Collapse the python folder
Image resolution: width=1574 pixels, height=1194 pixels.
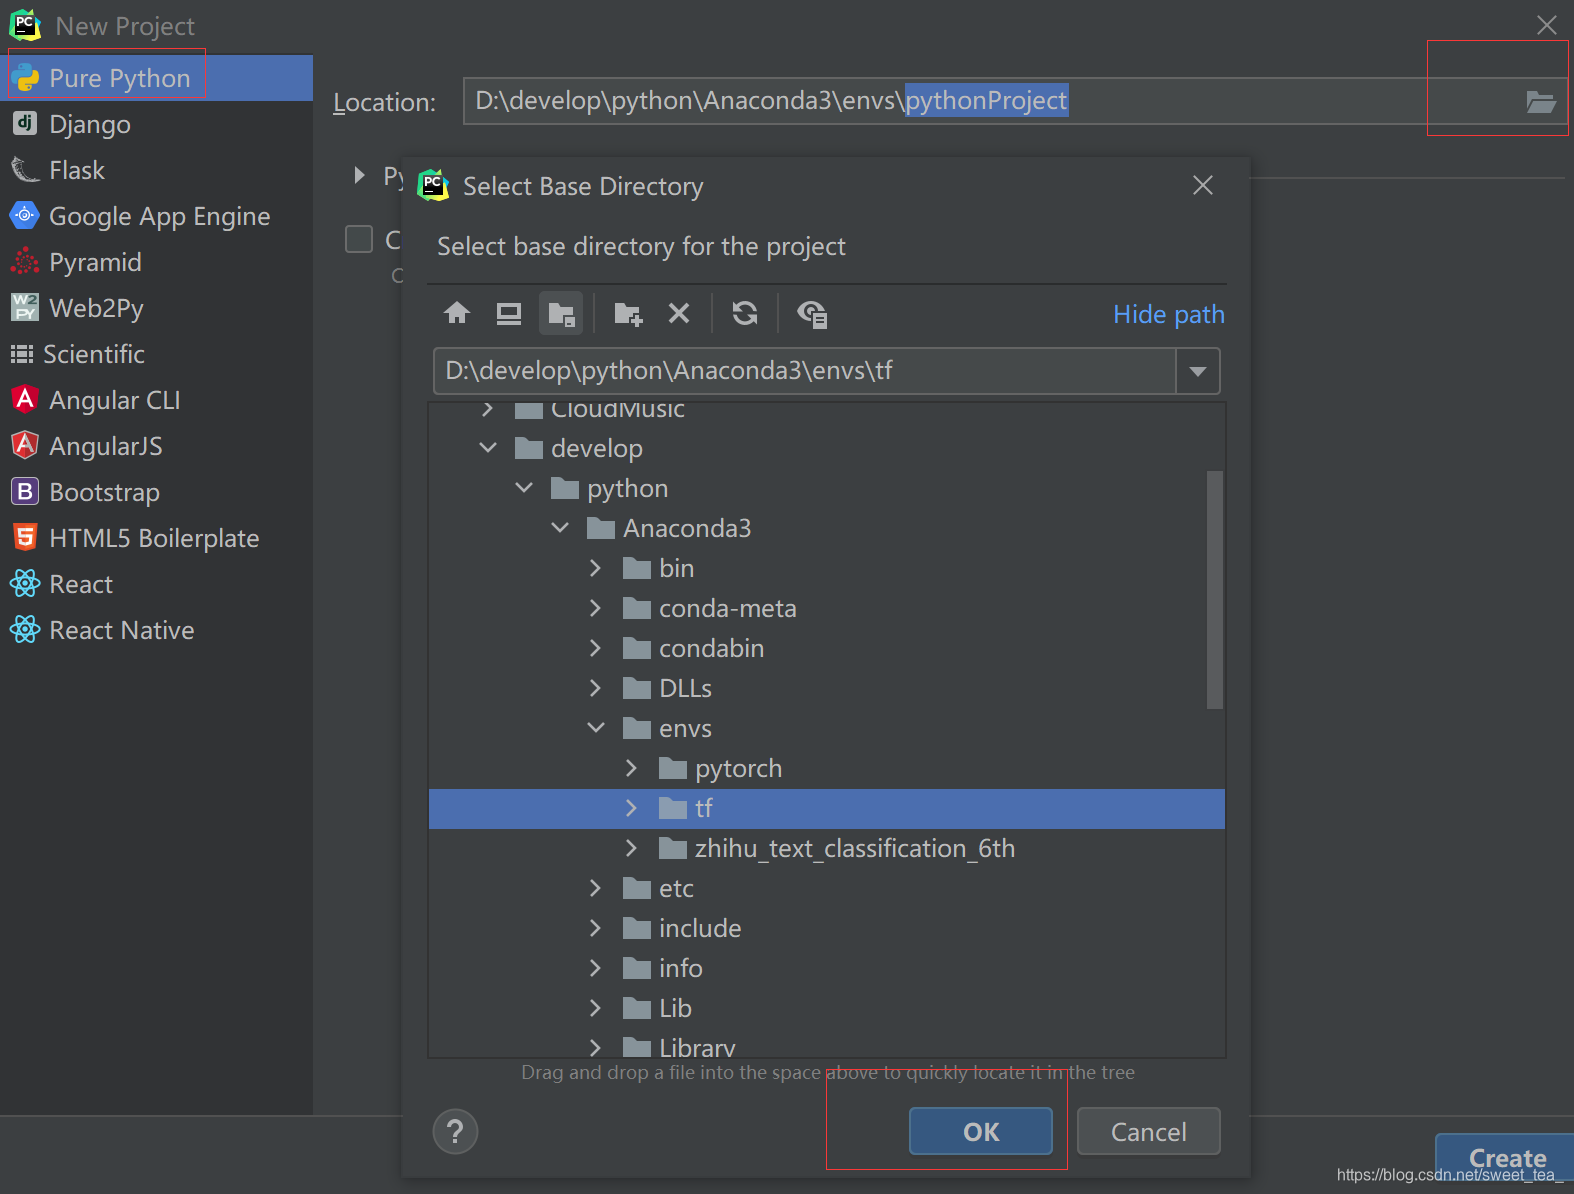click(x=524, y=488)
